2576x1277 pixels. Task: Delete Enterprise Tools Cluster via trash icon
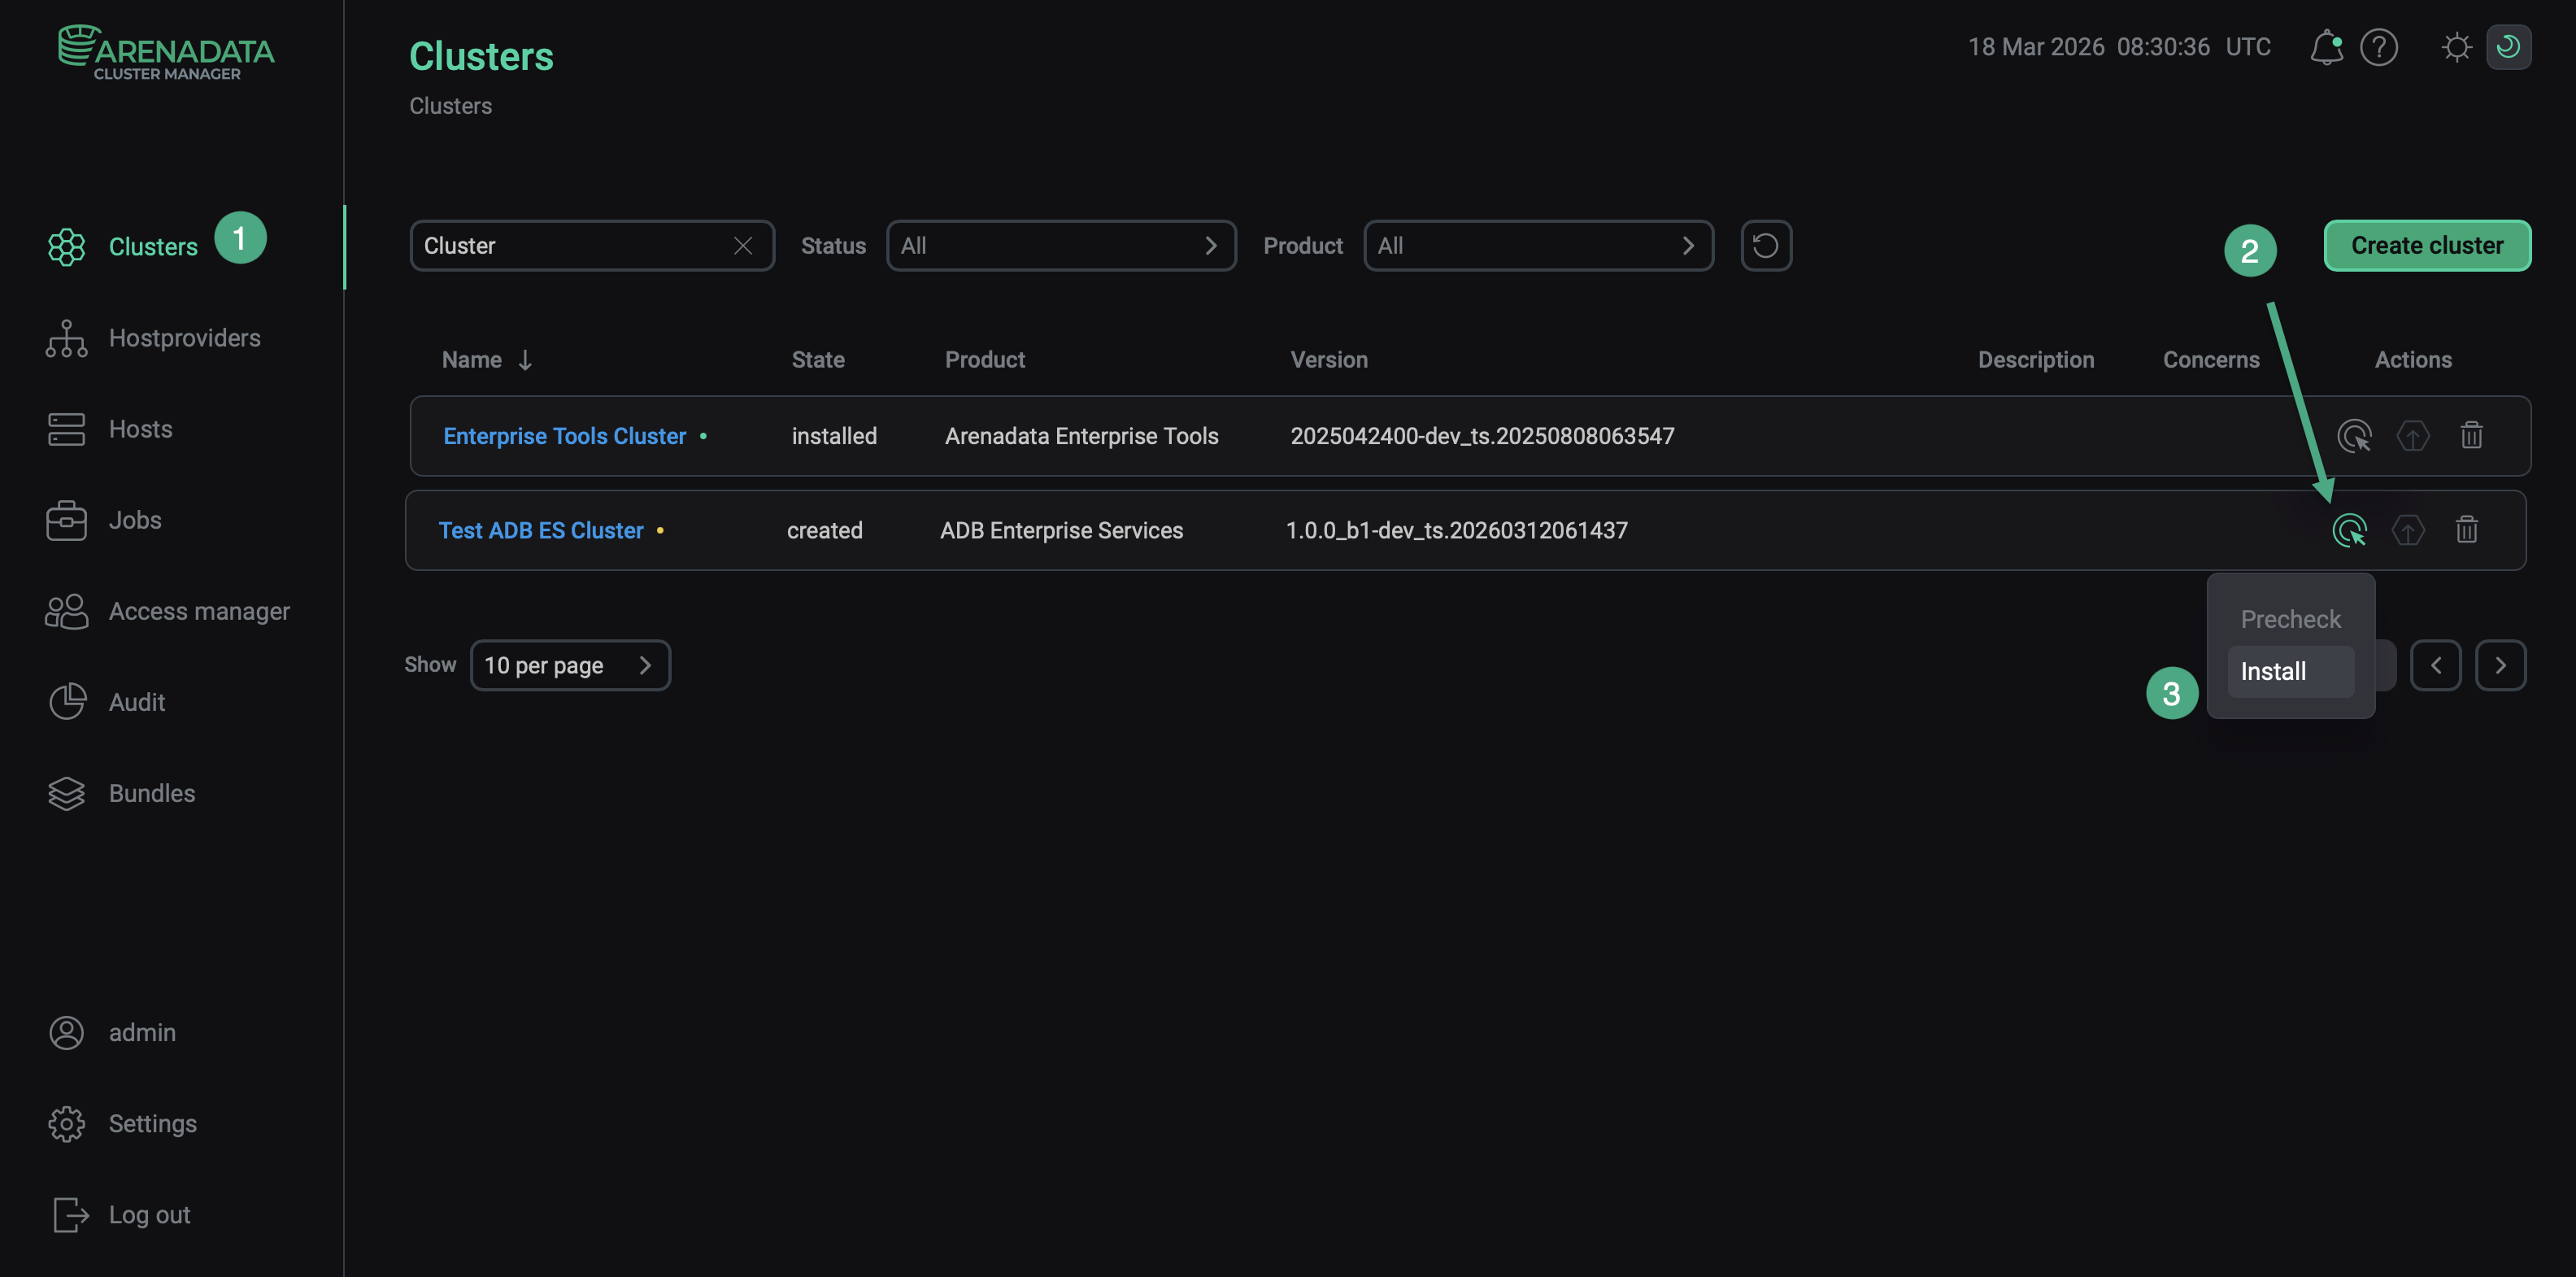[2471, 435]
